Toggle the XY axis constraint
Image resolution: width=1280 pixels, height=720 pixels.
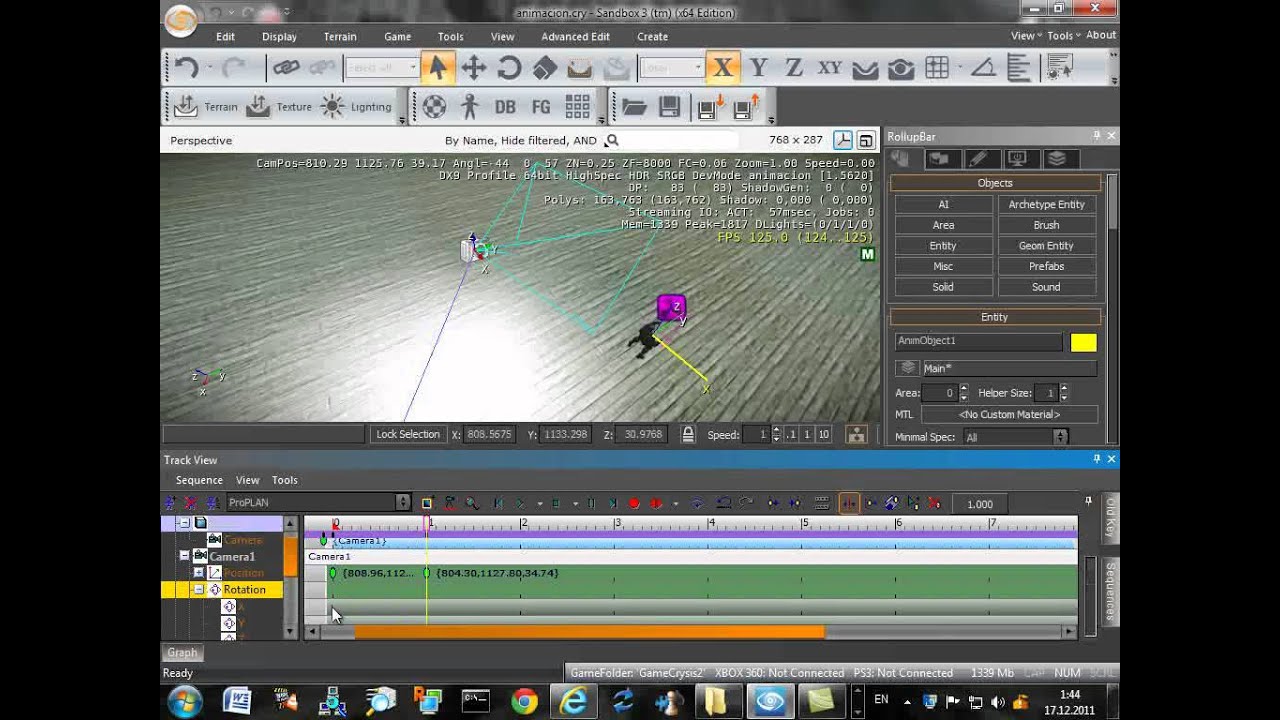[x=830, y=68]
